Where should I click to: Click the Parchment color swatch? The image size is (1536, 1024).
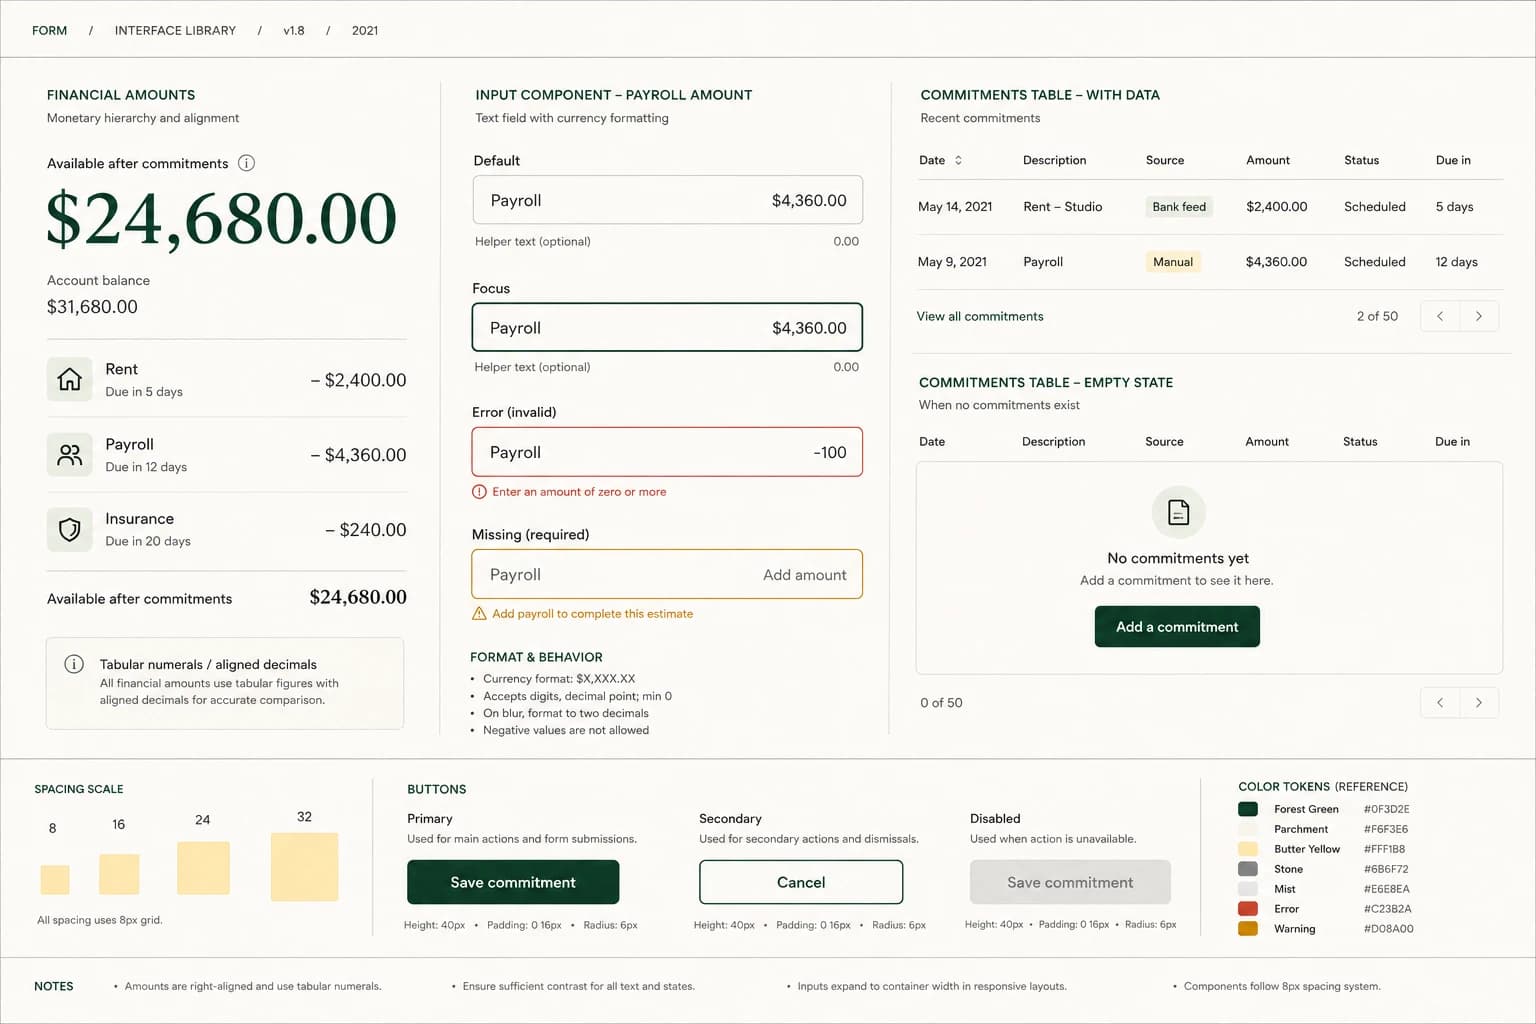(1248, 829)
